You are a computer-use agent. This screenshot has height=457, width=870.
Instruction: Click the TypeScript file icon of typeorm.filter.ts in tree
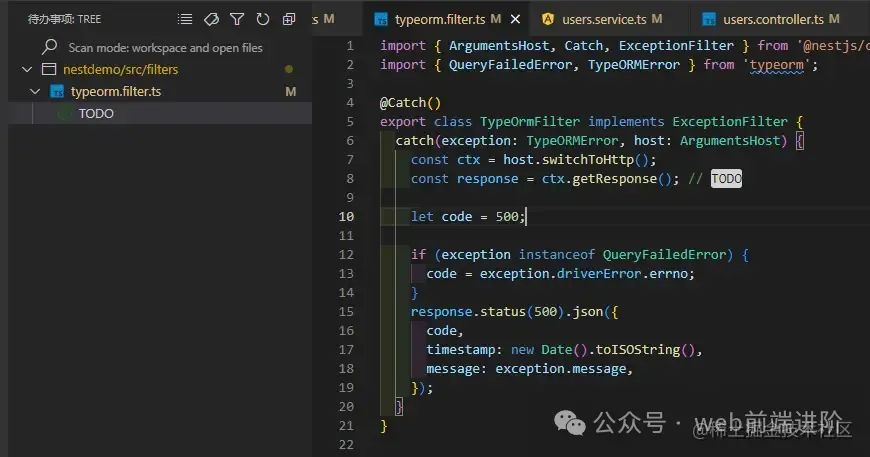pyautogui.click(x=57, y=92)
